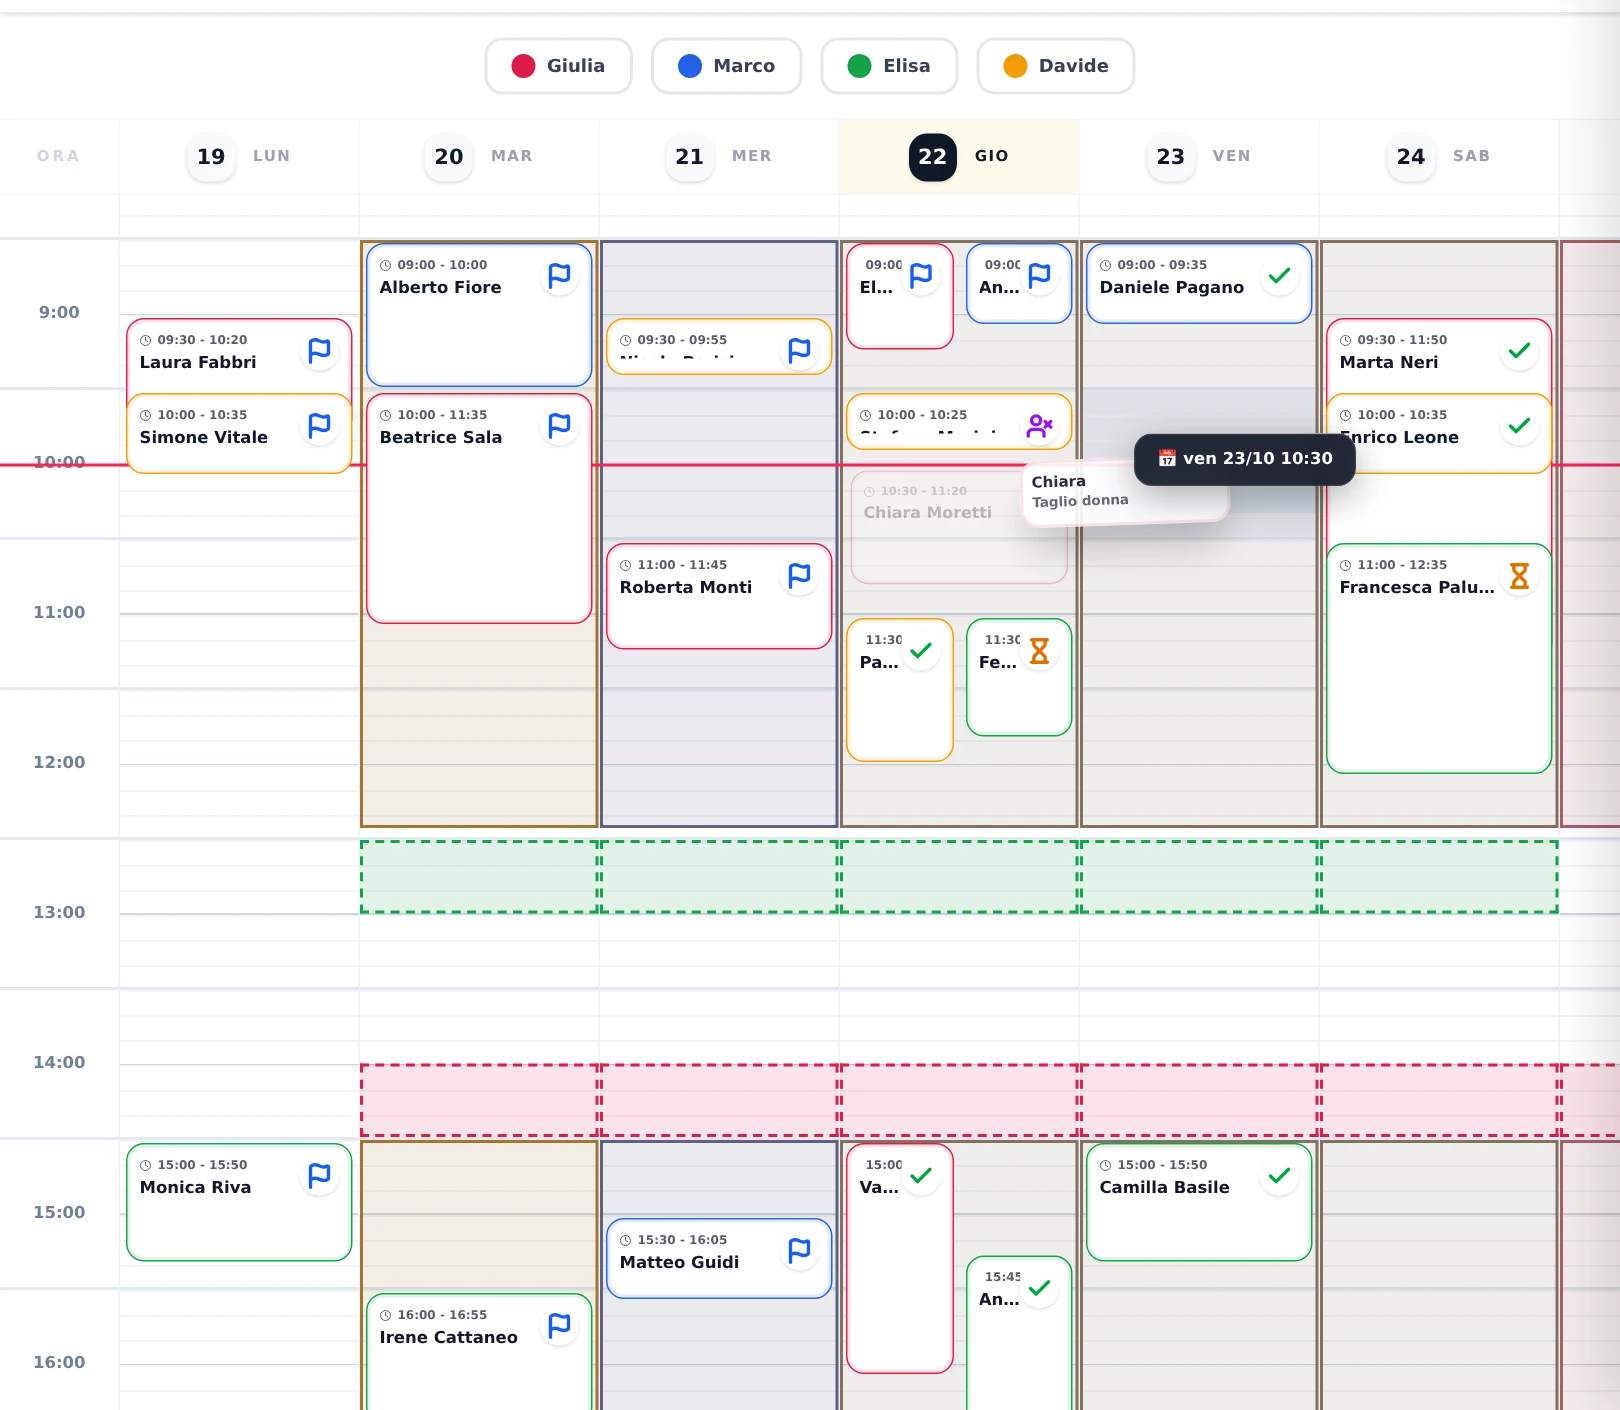Click no-show person icon on 10:00 - 10:25 appointment
Image resolution: width=1620 pixels, height=1410 pixels.
1040,426
